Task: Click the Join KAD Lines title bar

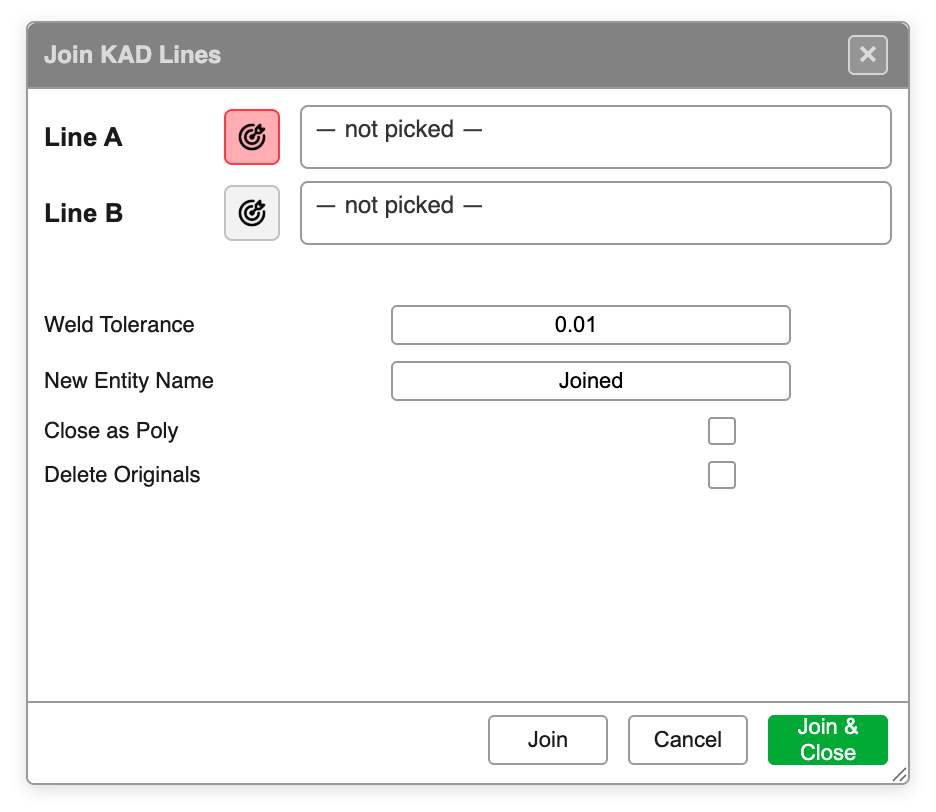Action: [400, 55]
